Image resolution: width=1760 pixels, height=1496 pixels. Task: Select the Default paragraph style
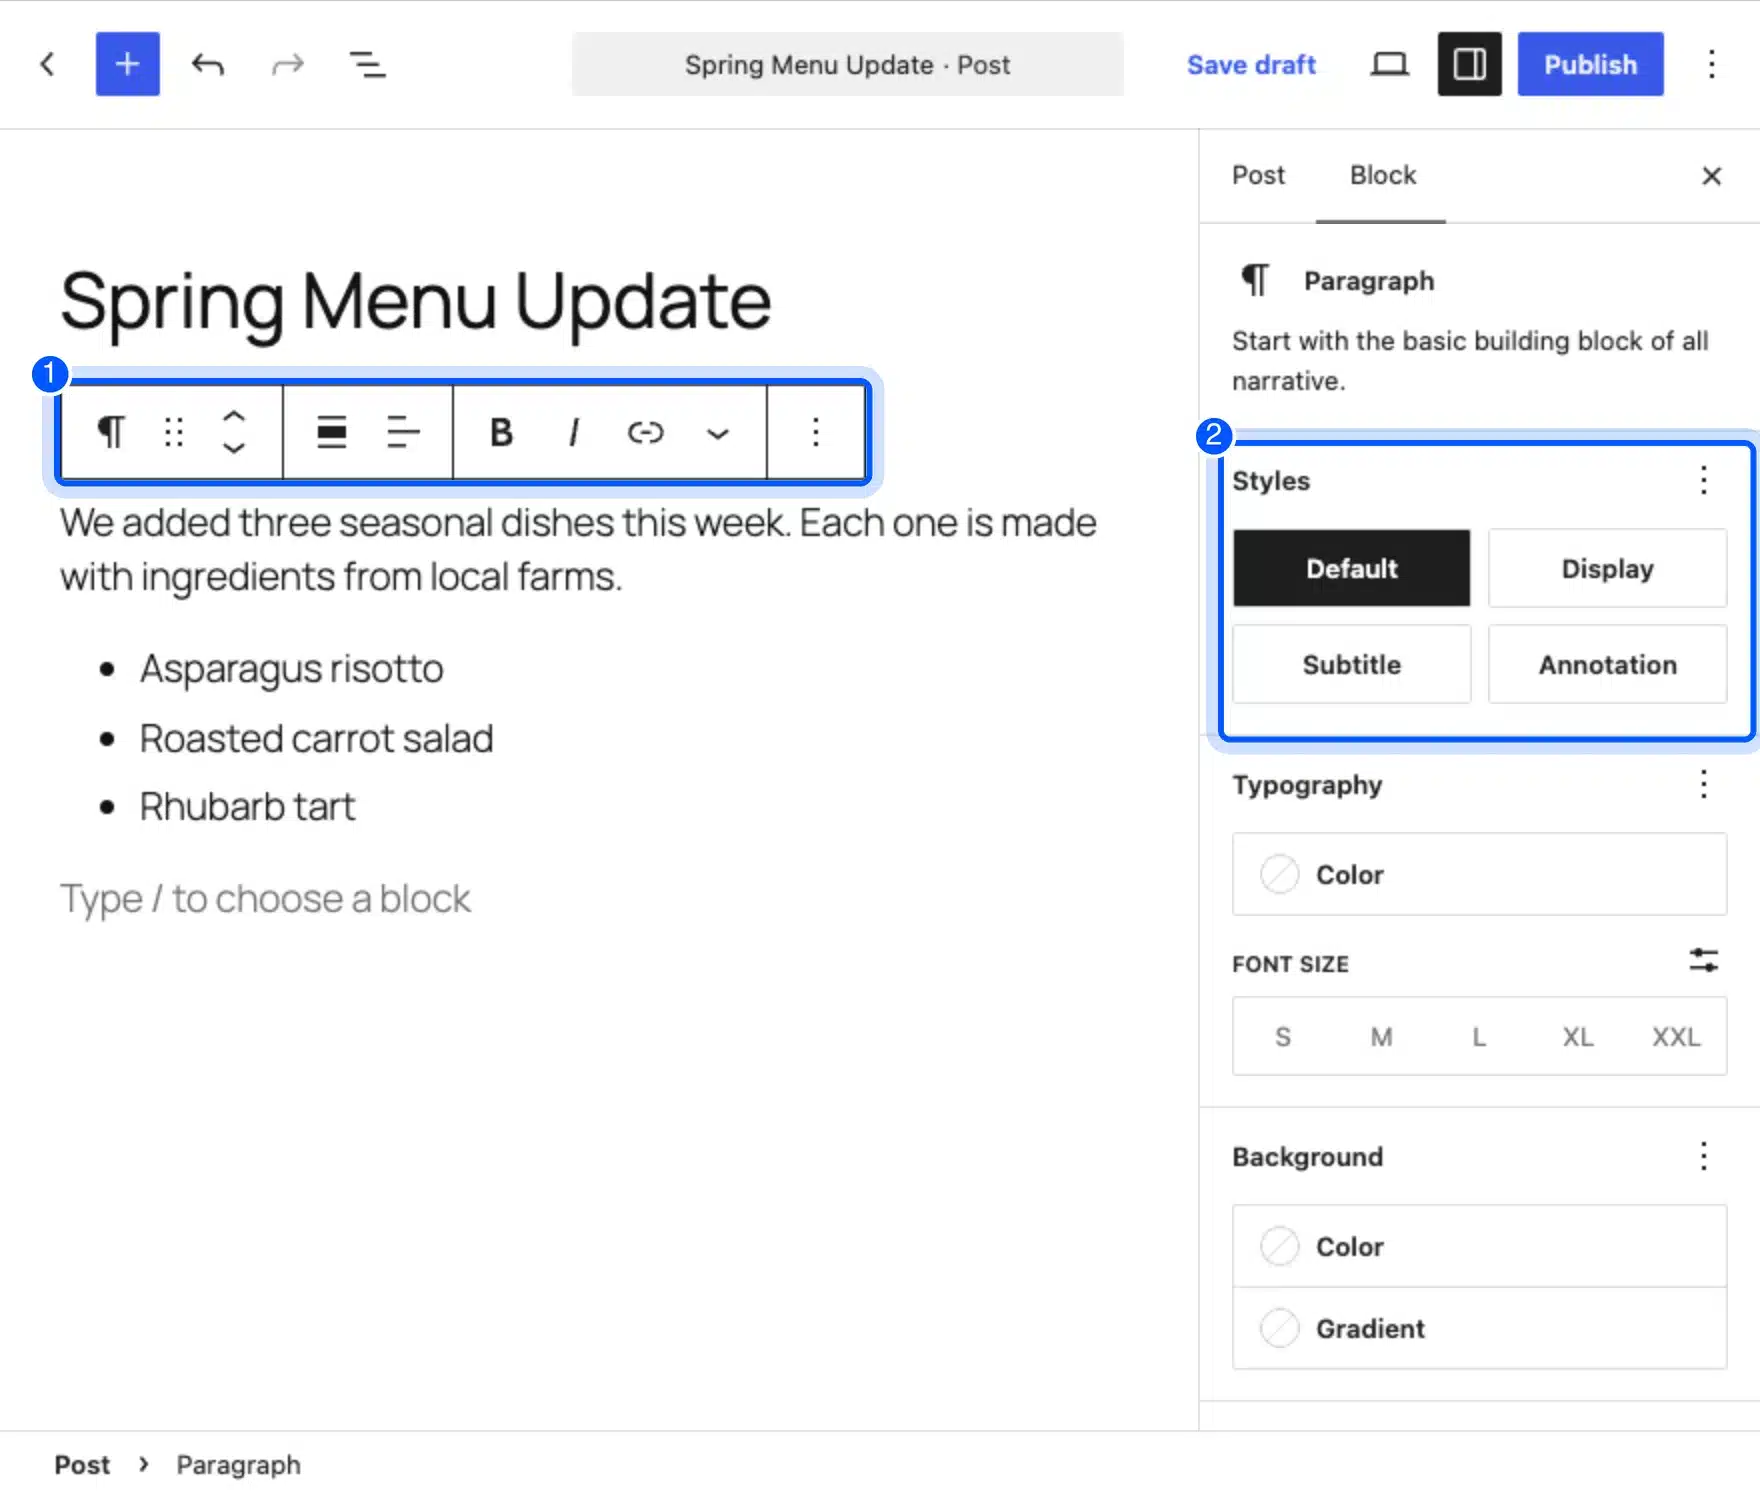tap(1351, 568)
